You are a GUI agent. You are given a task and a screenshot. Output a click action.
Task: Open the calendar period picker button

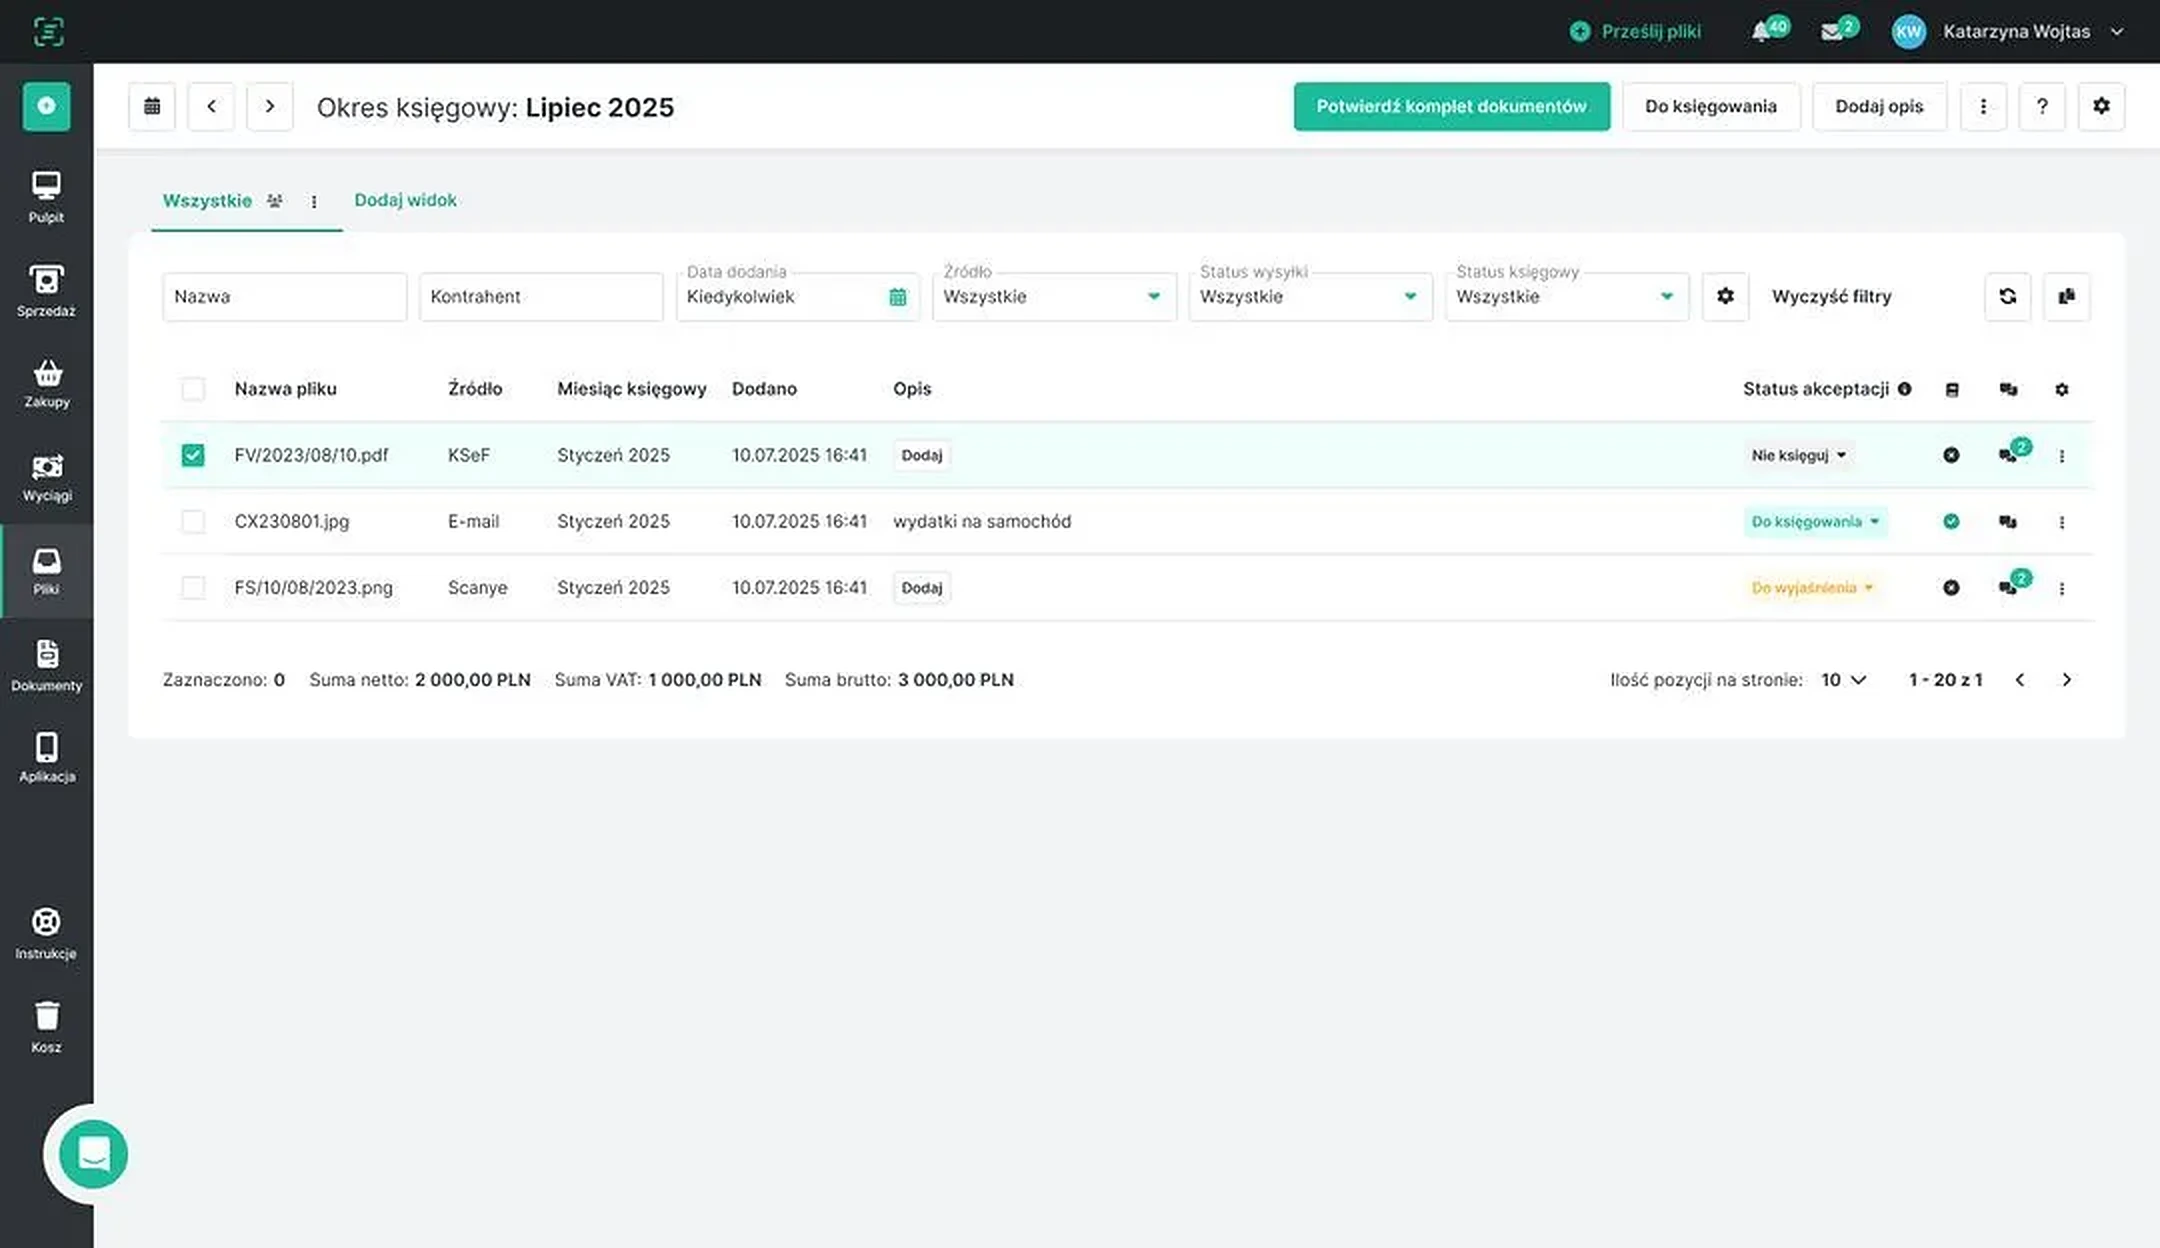coord(152,106)
